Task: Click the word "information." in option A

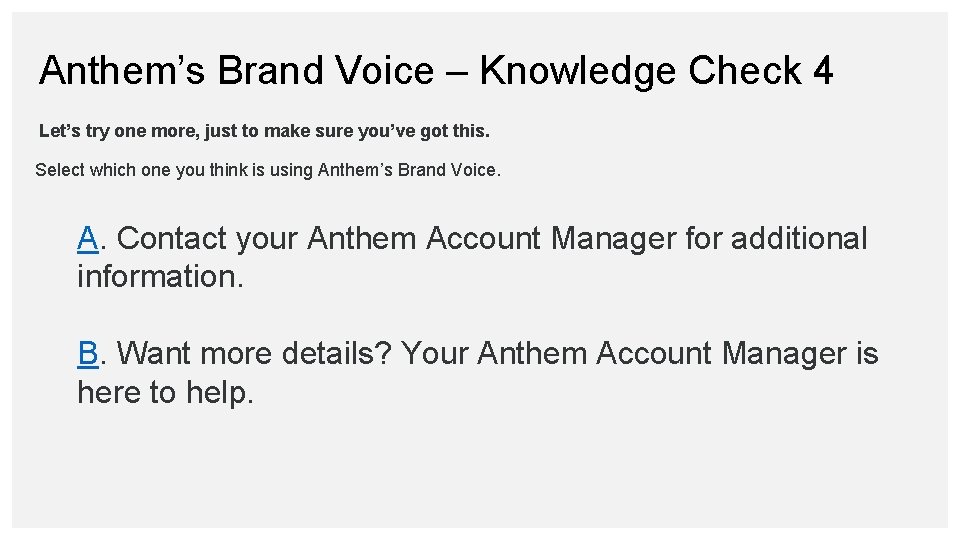Action: point(160,277)
